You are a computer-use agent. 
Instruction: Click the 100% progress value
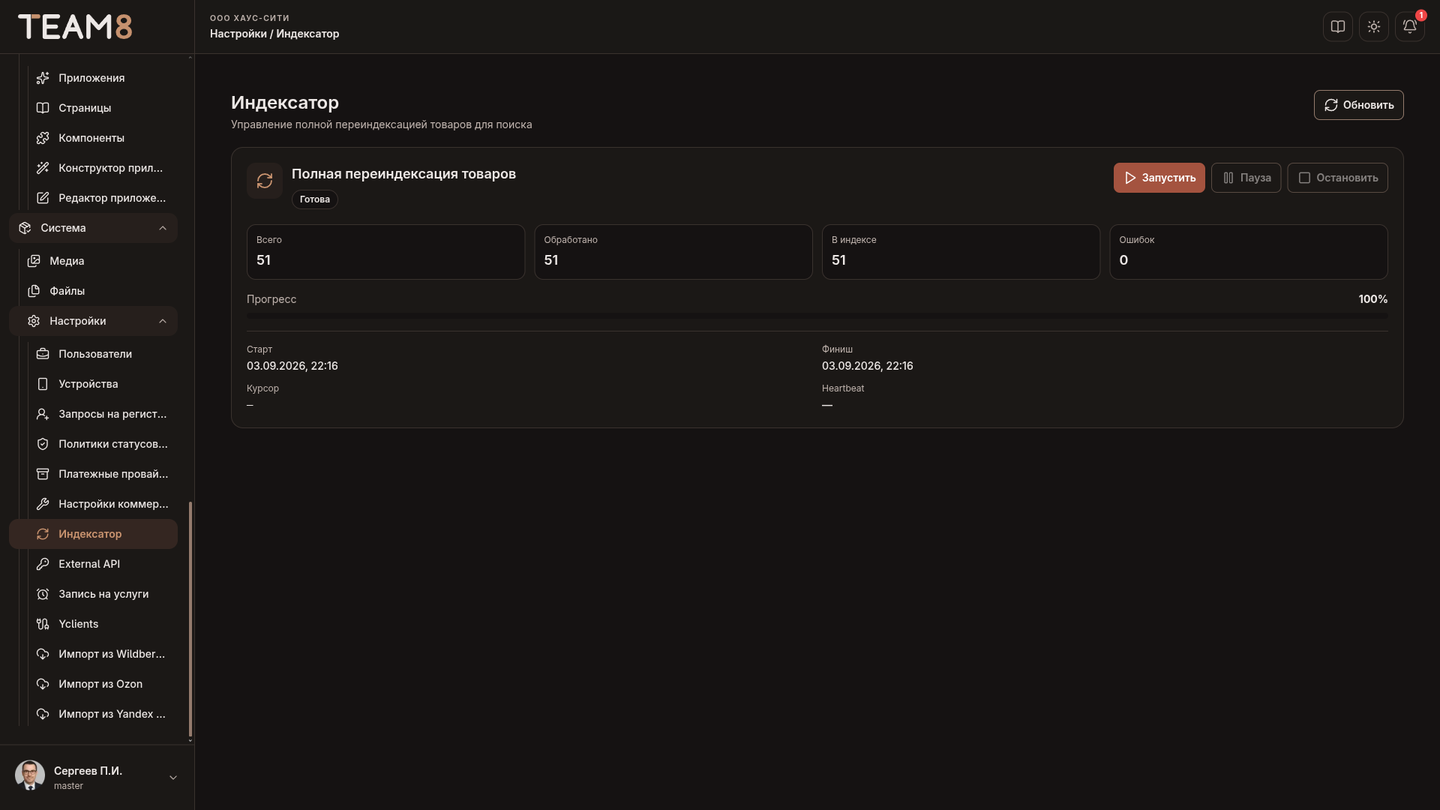pyautogui.click(x=1373, y=299)
